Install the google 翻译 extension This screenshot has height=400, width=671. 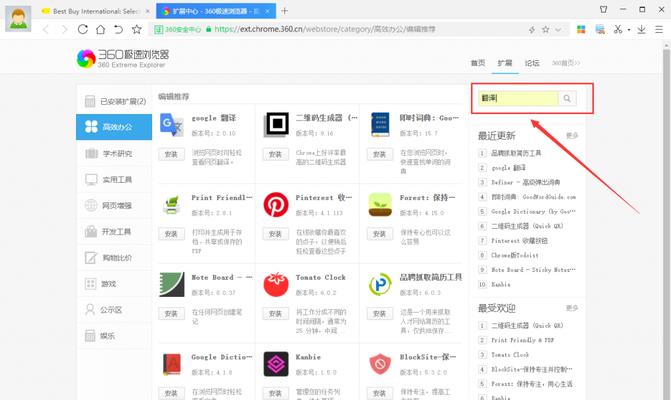pos(171,154)
